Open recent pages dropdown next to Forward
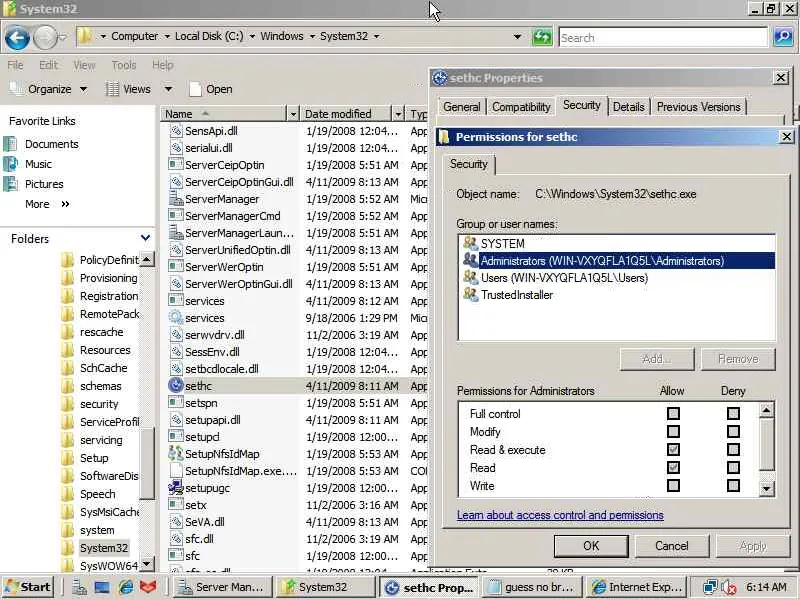The height and width of the screenshot is (600, 800). click(x=63, y=37)
